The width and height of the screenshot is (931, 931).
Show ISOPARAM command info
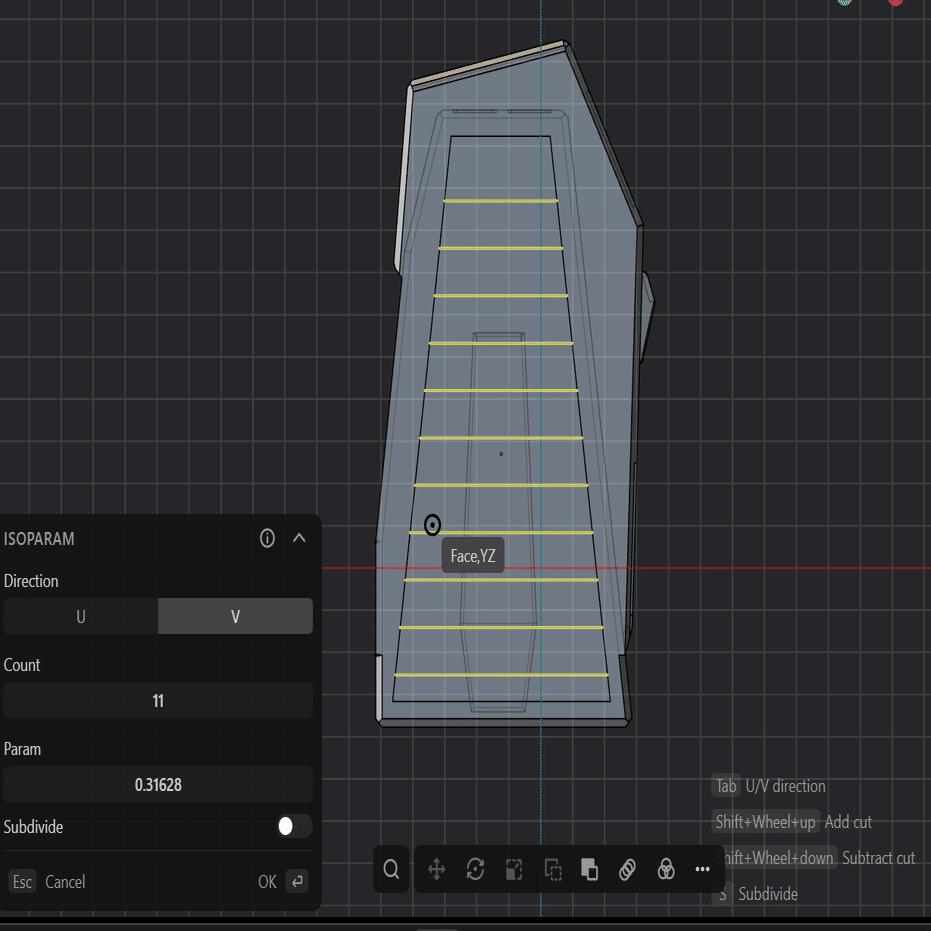267,539
